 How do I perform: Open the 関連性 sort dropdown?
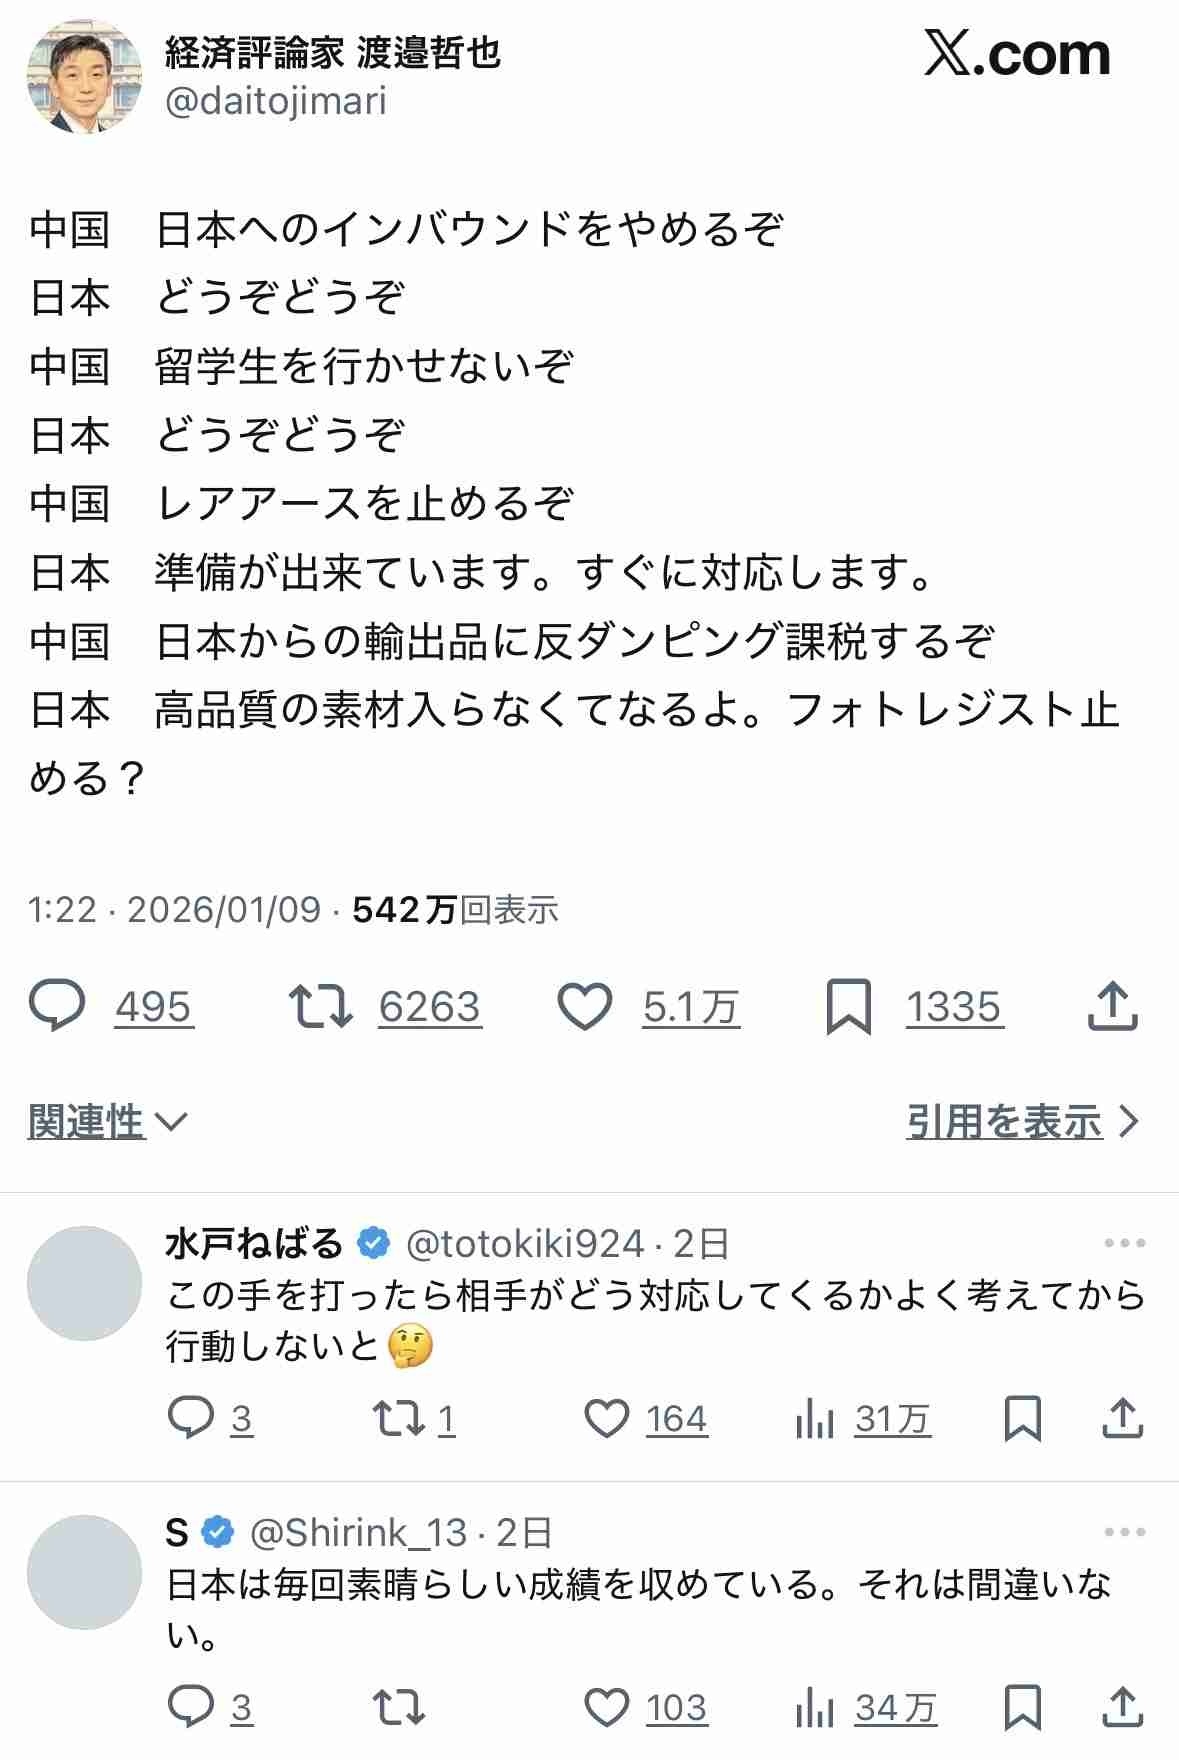point(106,1122)
